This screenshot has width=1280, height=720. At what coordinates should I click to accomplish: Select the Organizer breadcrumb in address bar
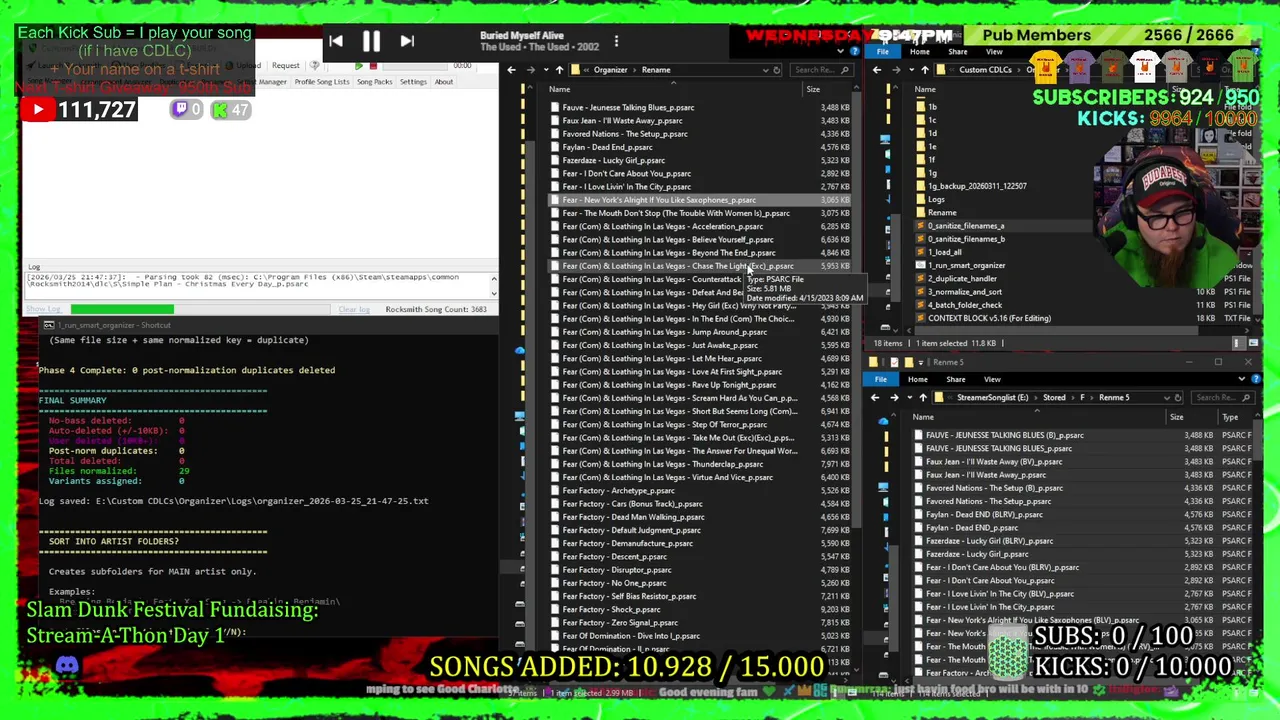pyautogui.click(x=610, y=70)
